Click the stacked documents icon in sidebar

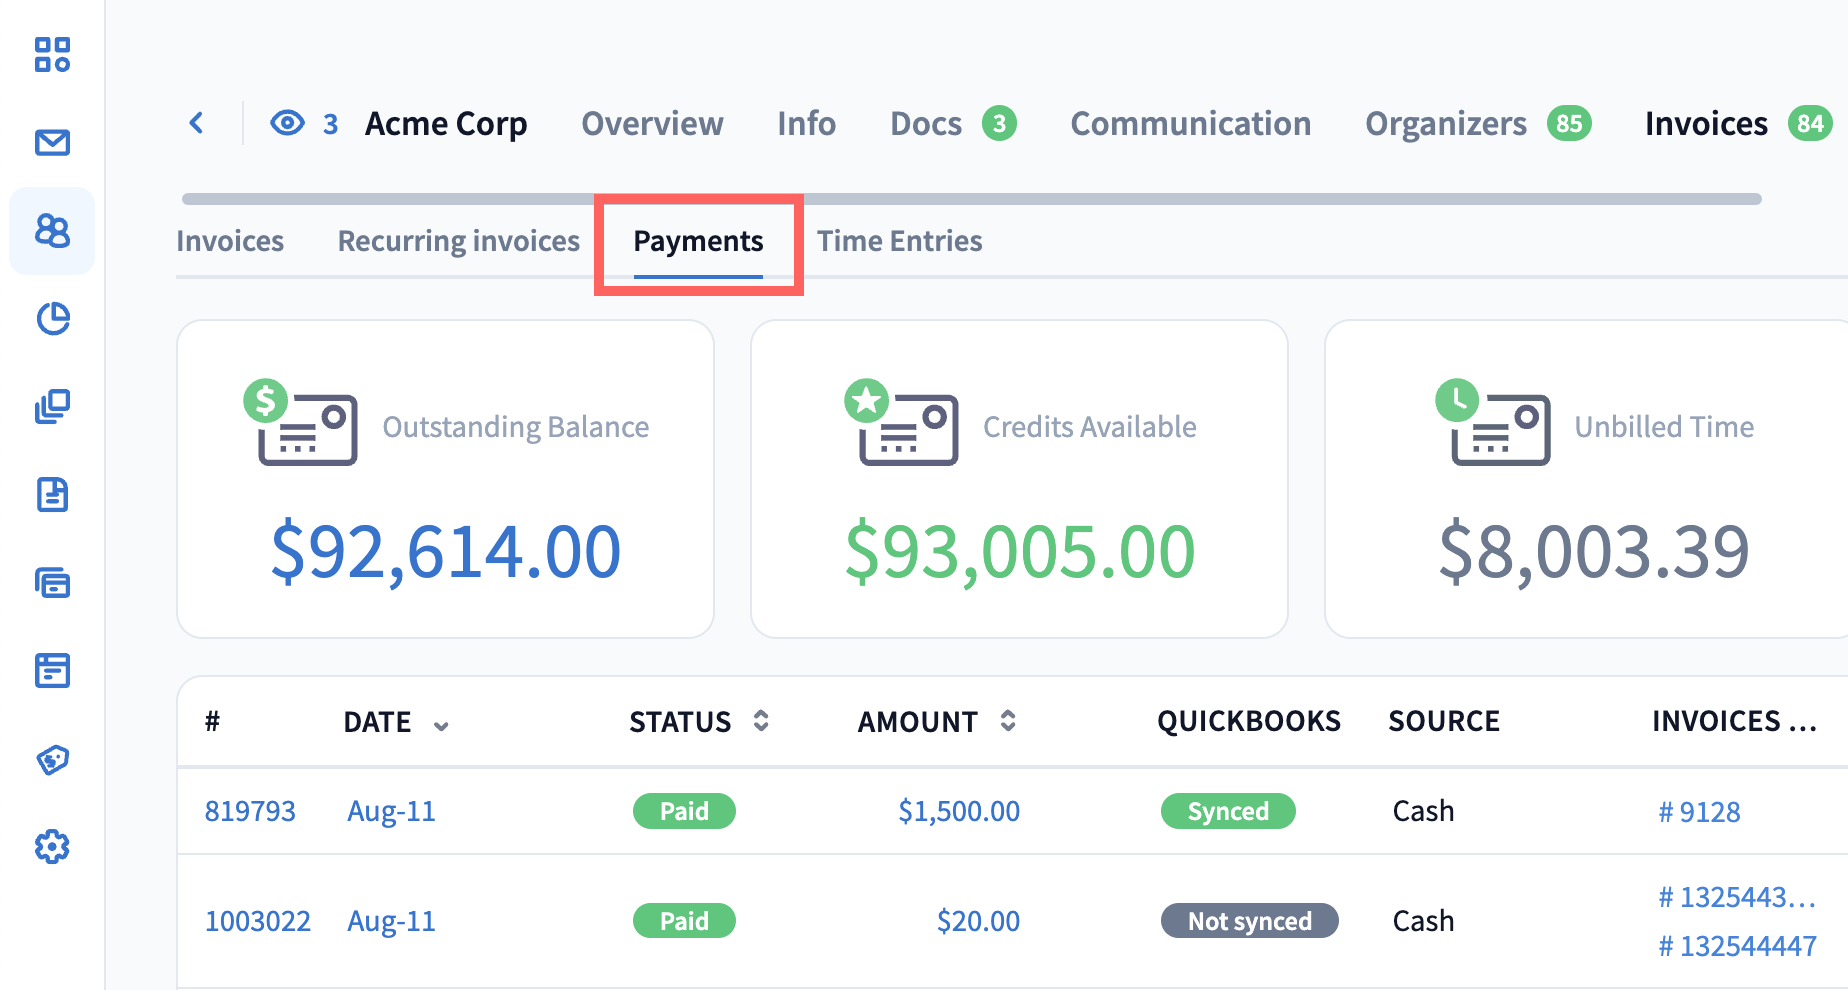(x=52, y=407)
